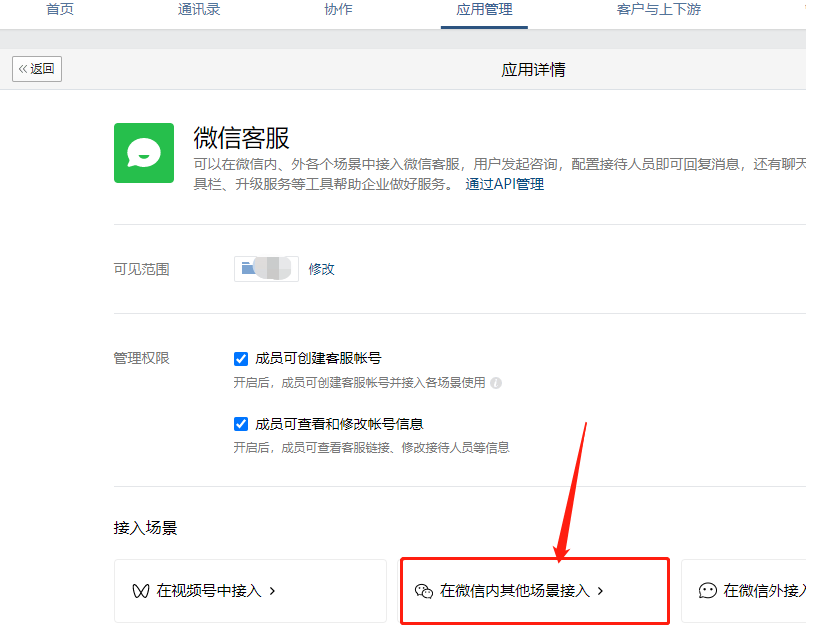Expand the arrow after 在微信内其他场景接入
This screenshot has height=632, width=817.
600,591
